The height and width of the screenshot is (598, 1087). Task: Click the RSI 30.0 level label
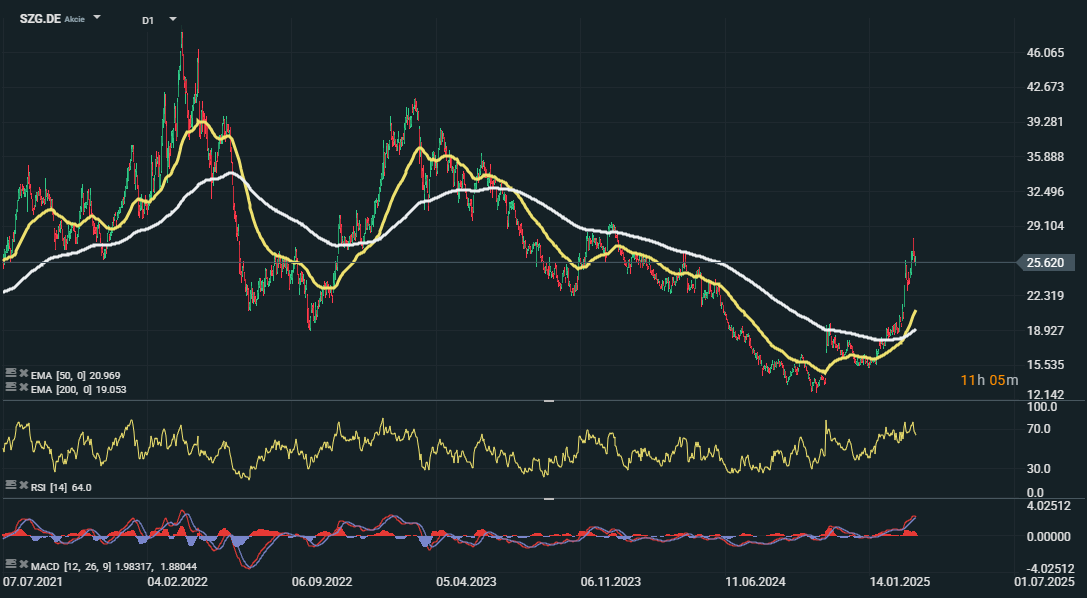coord(1038,469)
